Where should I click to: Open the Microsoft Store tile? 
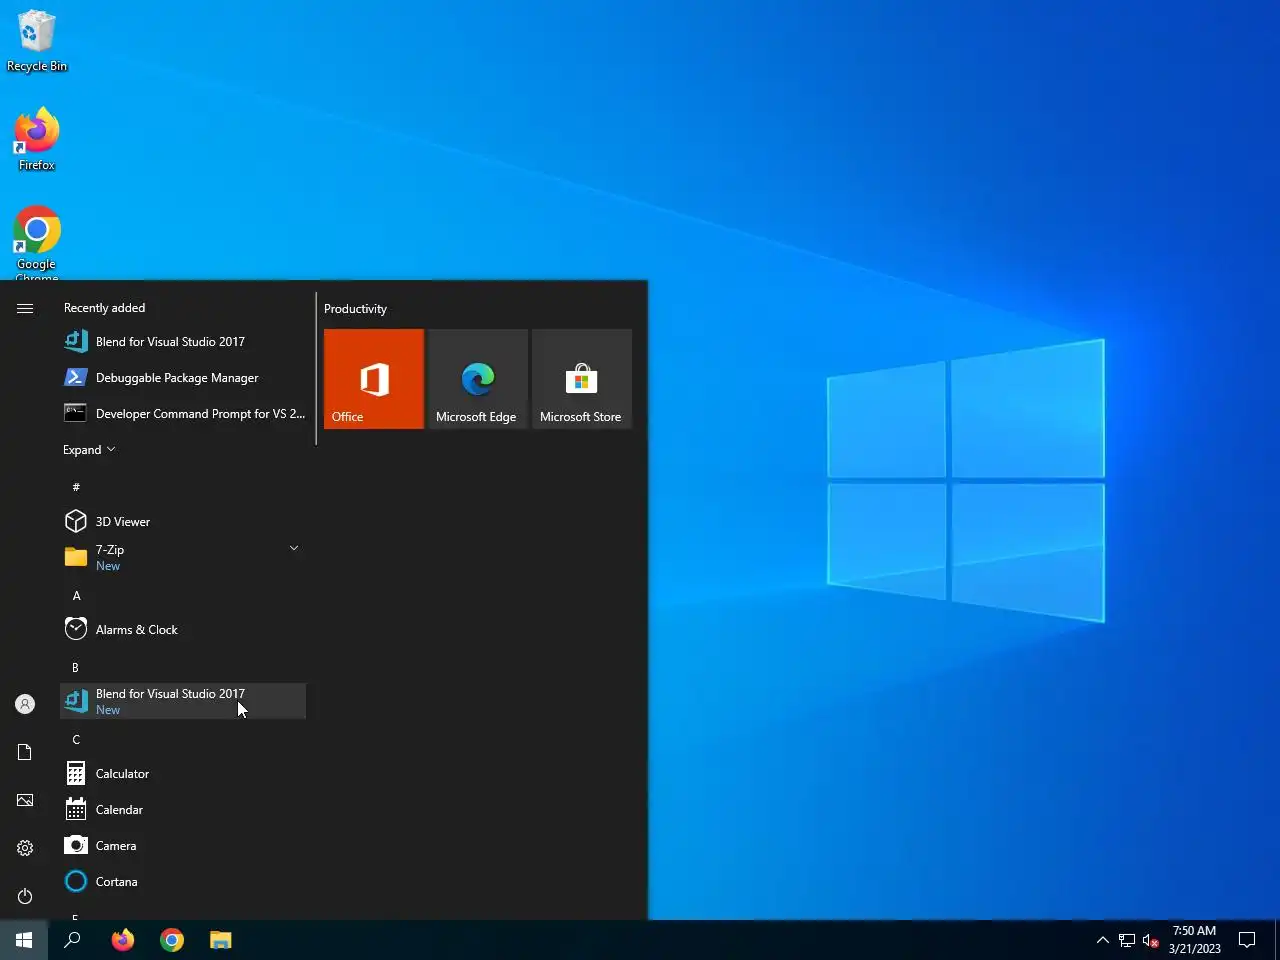(582, 379)
